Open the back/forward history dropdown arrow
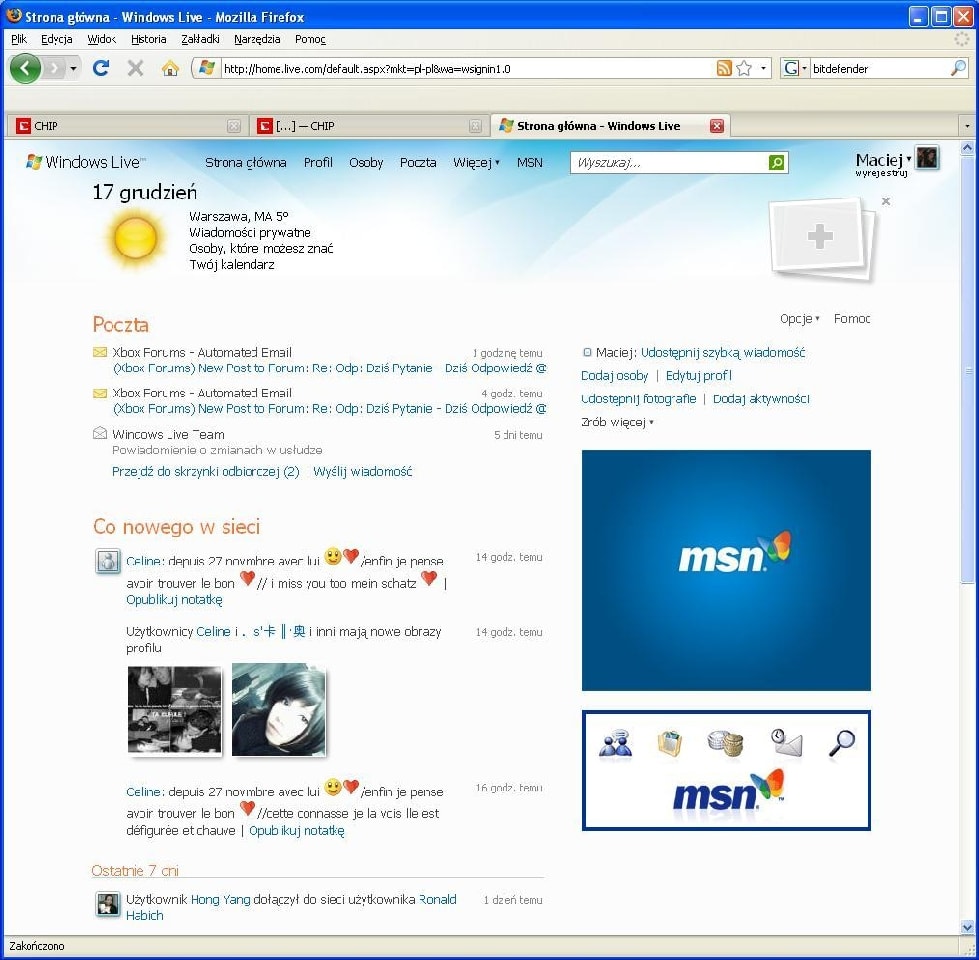The image size is (979, 960). tap(74, 68)
